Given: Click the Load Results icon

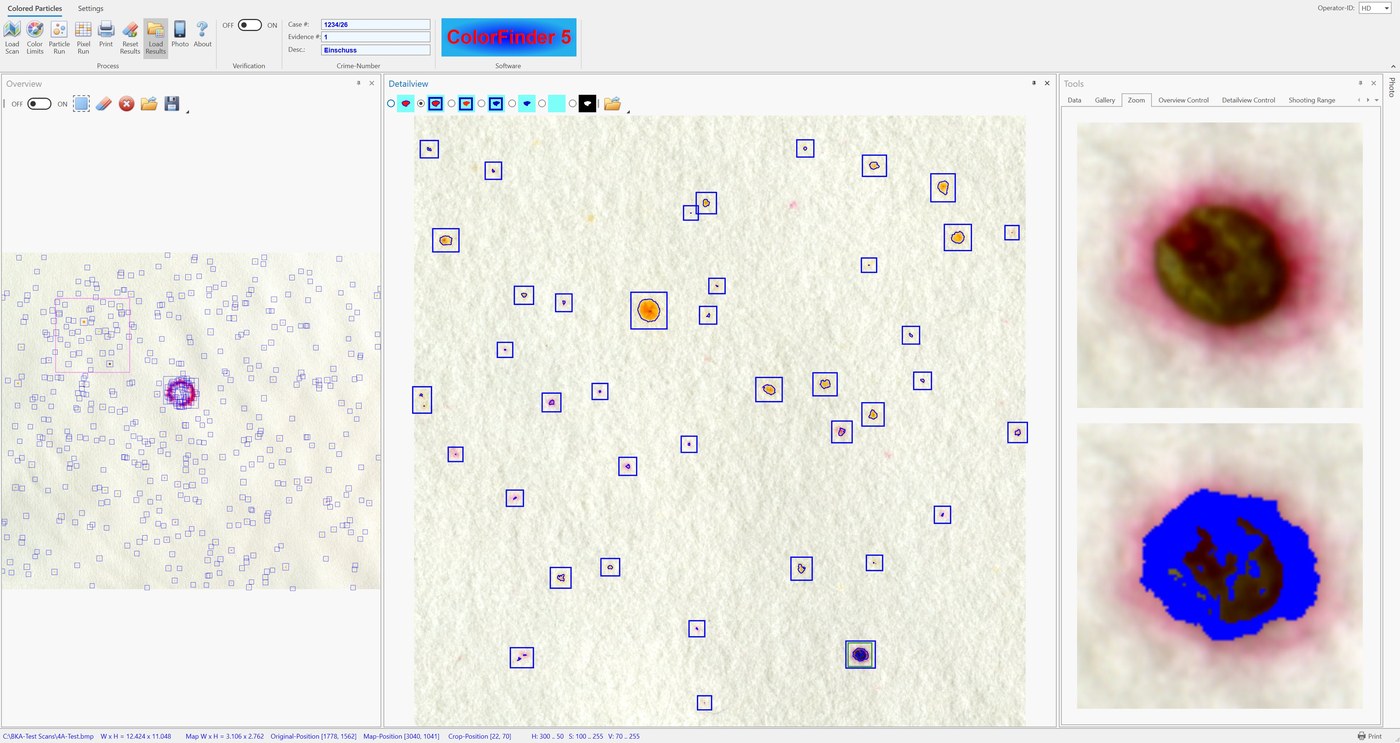Looking at the screenshot, I should [x=155, y=37].
